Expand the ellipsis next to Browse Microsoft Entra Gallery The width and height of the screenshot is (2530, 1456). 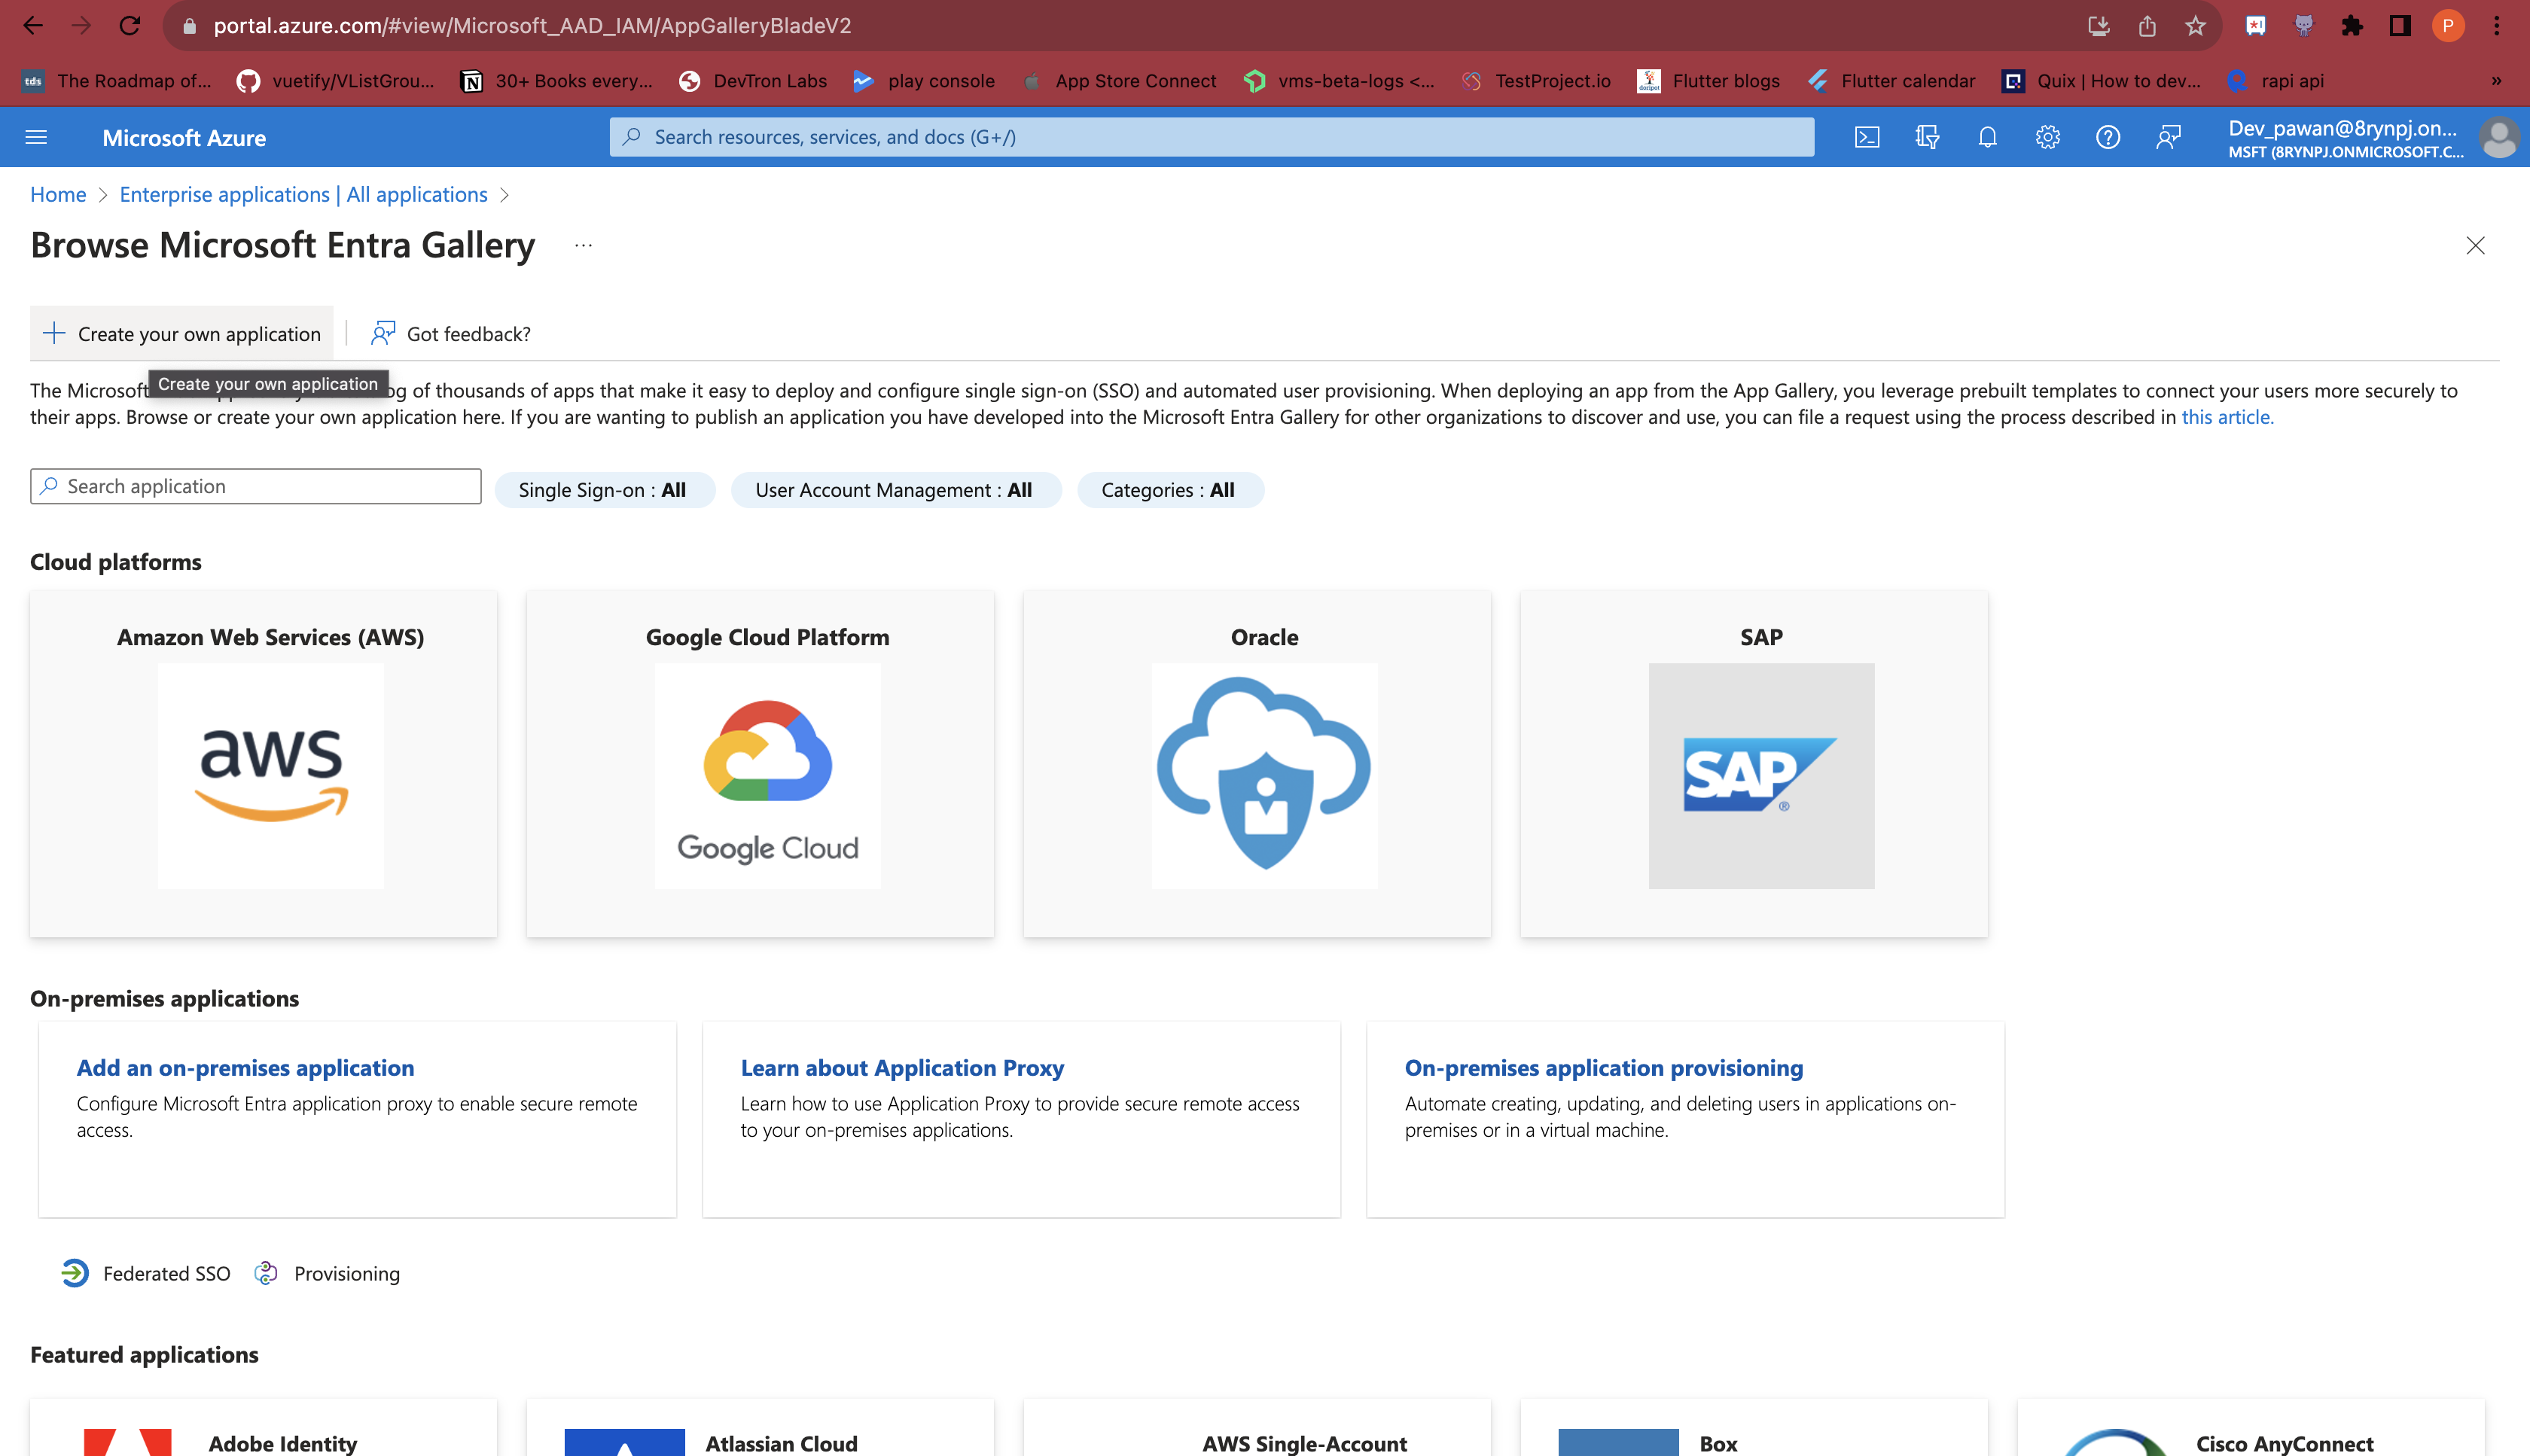tap(583, 245)
